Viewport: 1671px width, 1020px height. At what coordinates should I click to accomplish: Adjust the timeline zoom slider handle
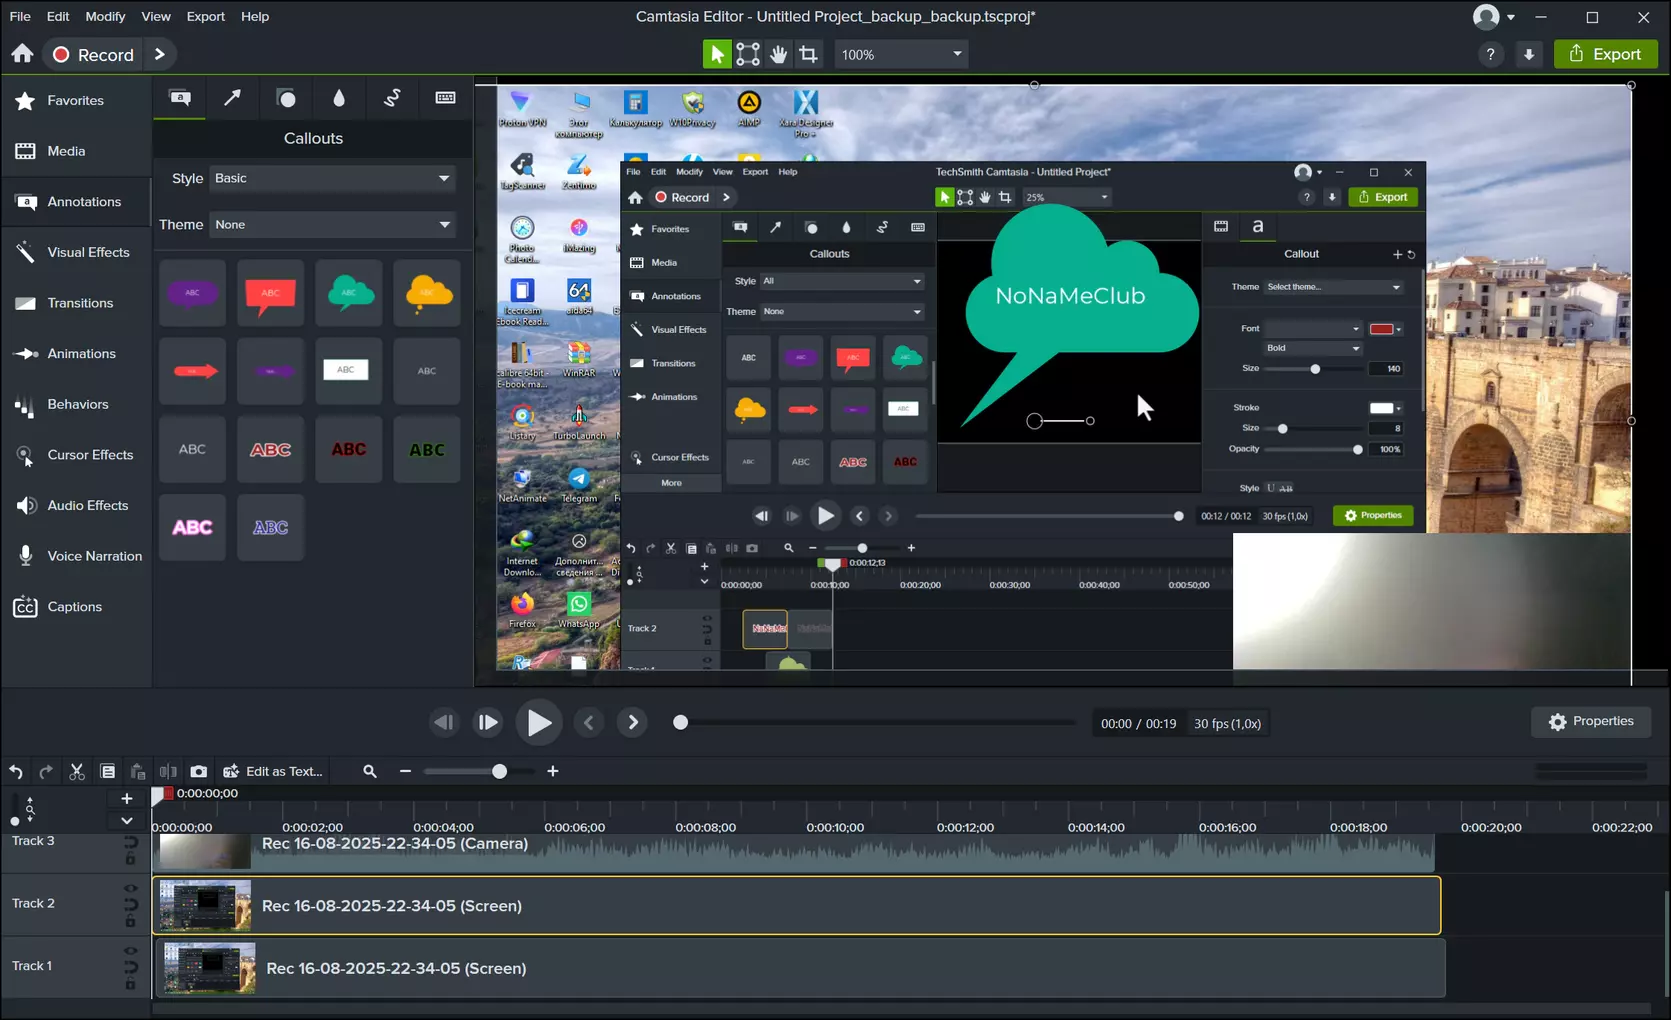[499, 771]
